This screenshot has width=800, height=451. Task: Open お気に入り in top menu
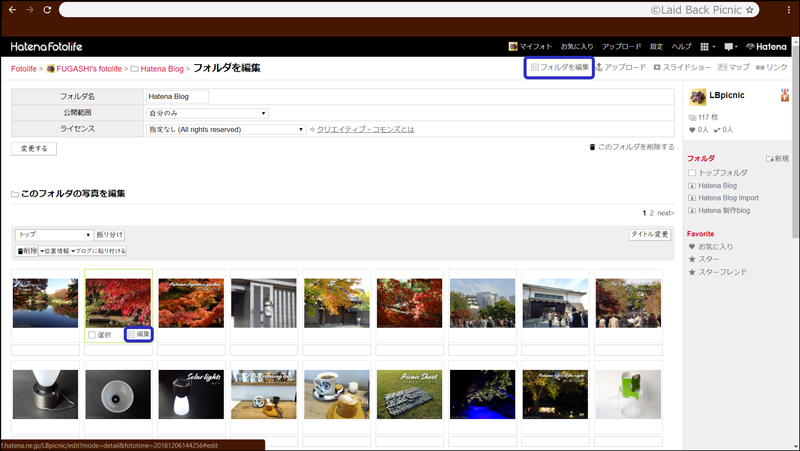[x=577, y=46]
